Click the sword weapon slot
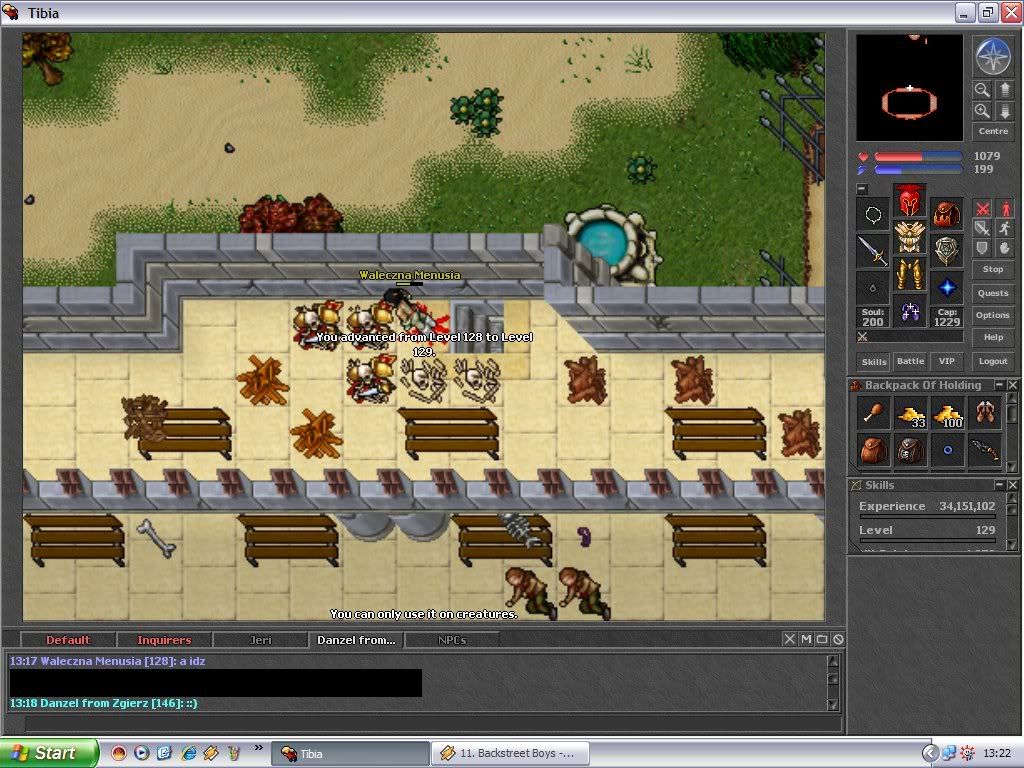Image resolution: width=1024 pixels, height=768 pixels. [x=873, y=251]
